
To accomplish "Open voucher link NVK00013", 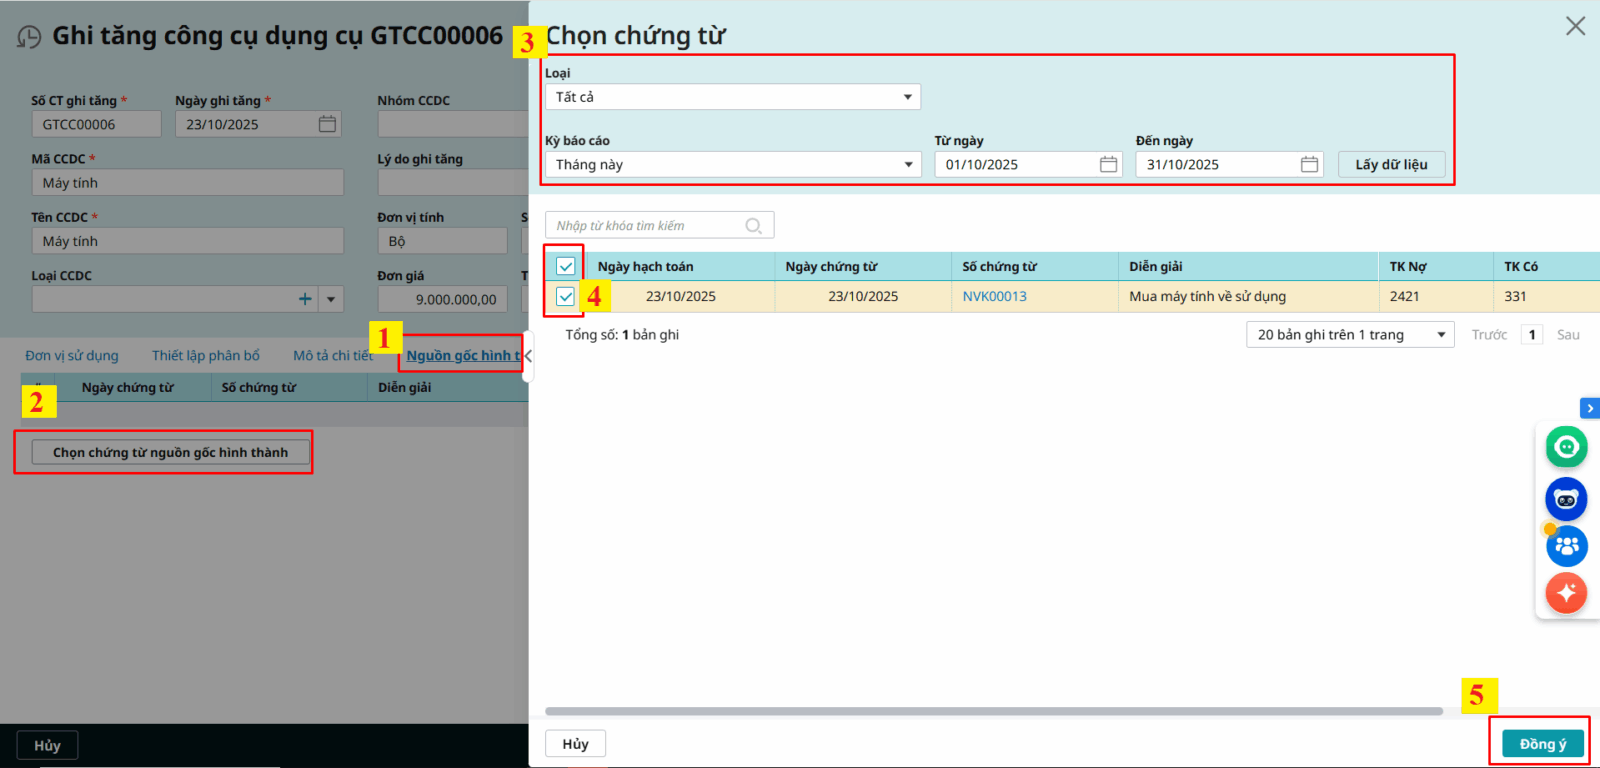I will click(994, 297).
